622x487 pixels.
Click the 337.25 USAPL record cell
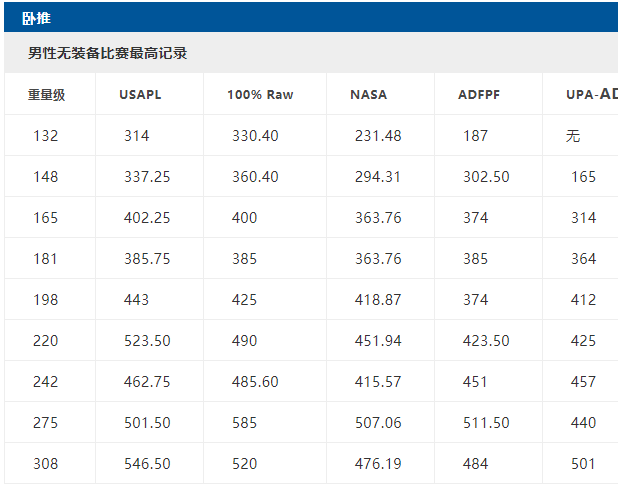coord(147,177)
